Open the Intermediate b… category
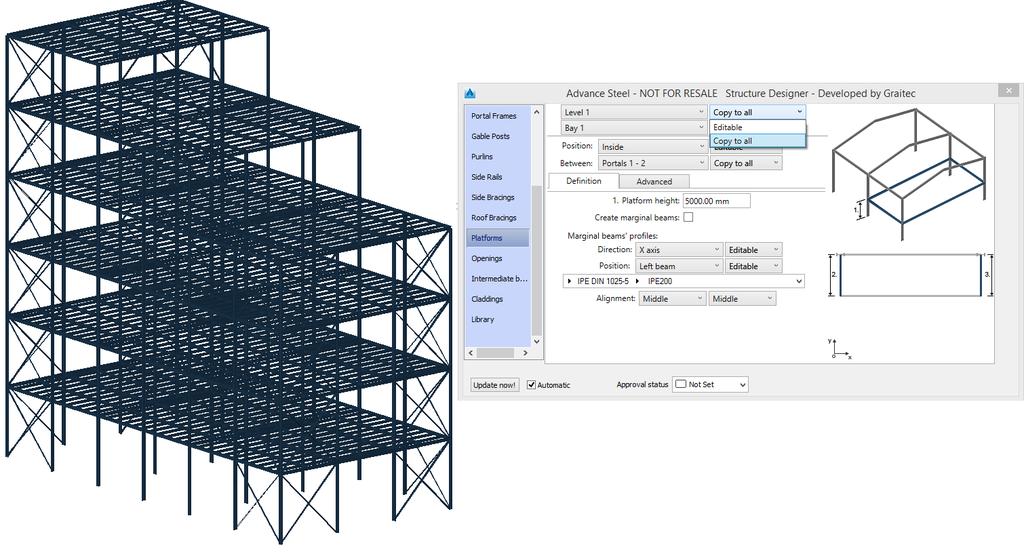This screenshot has width=1024, height=556. point(499,278)
